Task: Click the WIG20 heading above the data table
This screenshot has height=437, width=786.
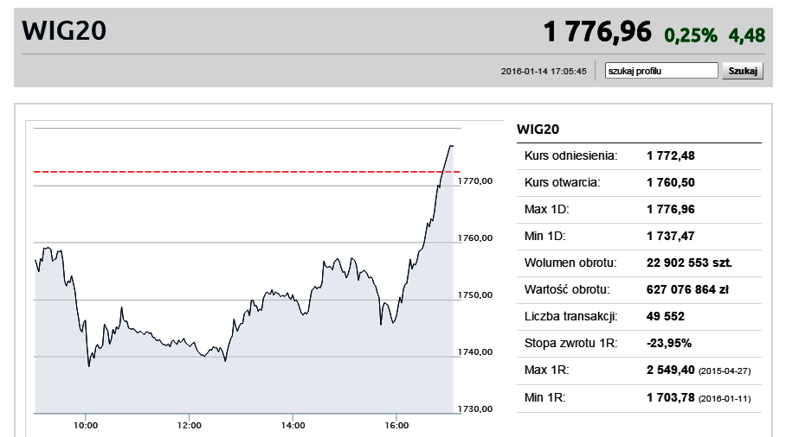Action: (x=536, y=129)
